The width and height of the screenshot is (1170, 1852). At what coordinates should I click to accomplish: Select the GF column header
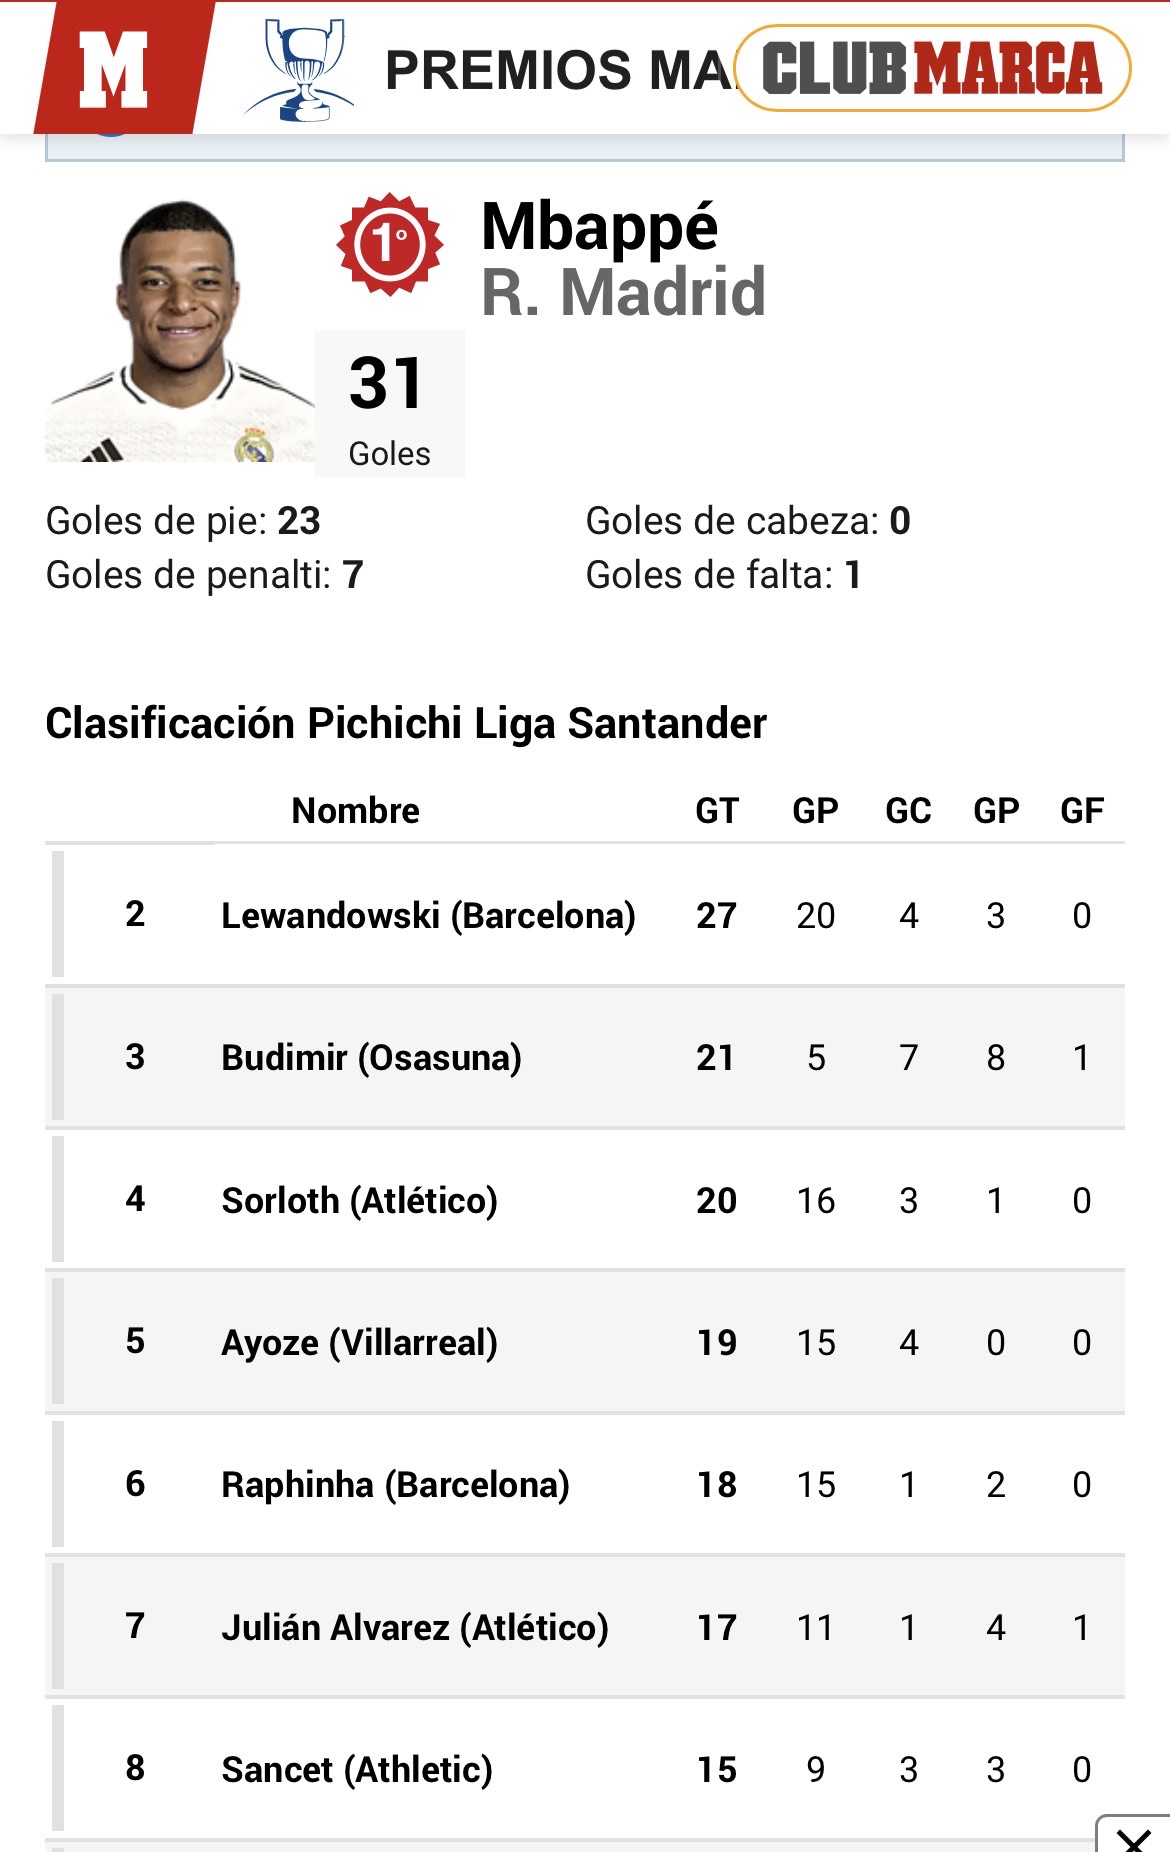click(1081, 810)
